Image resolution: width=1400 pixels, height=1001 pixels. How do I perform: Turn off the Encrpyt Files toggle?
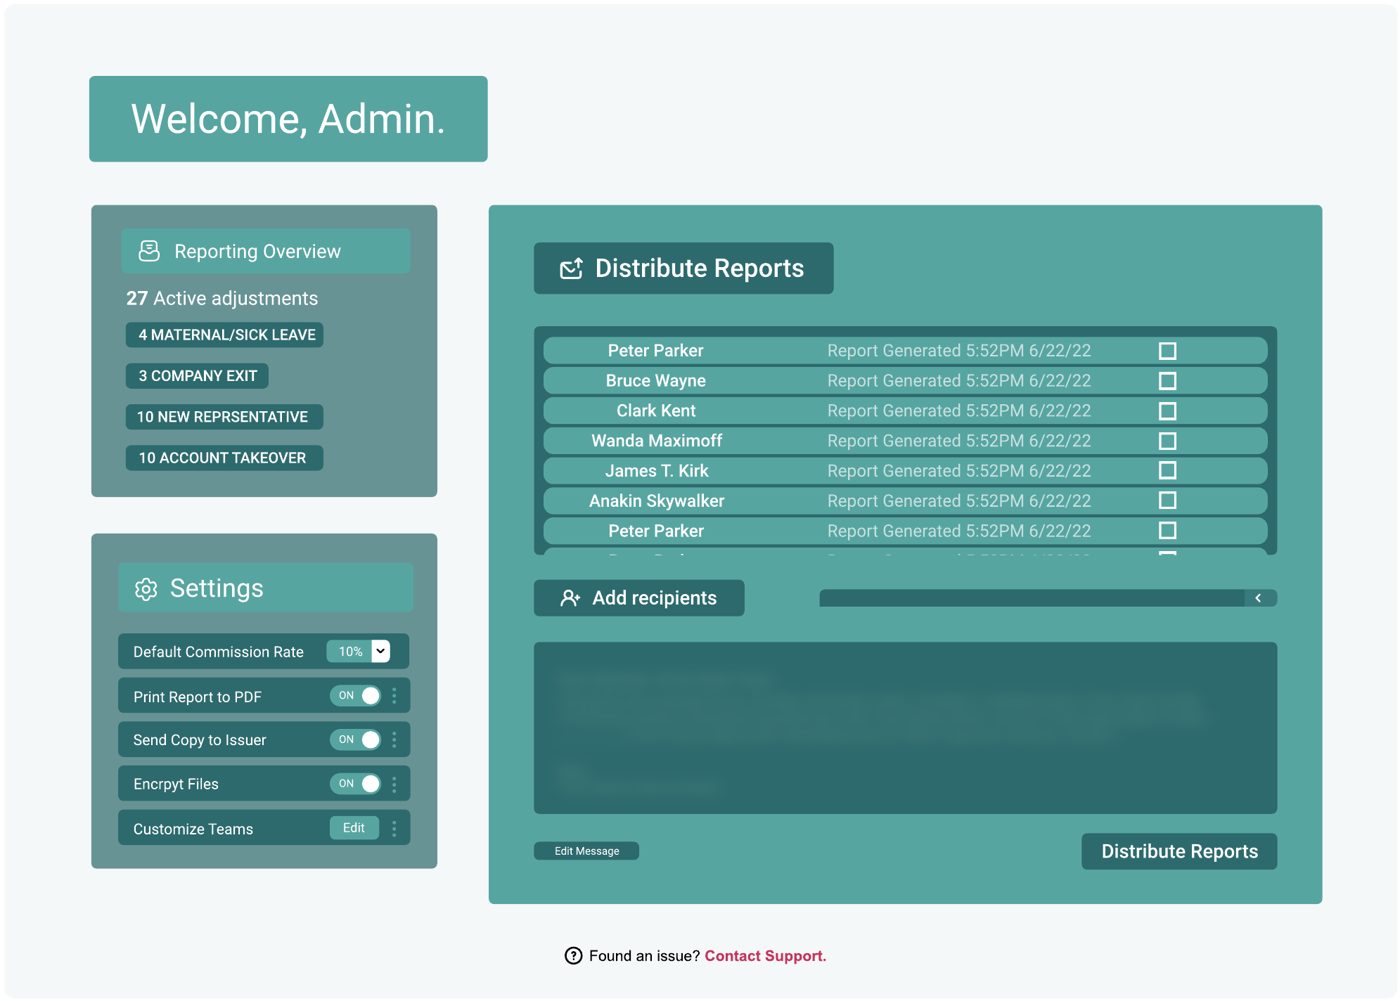coord(356,784)
